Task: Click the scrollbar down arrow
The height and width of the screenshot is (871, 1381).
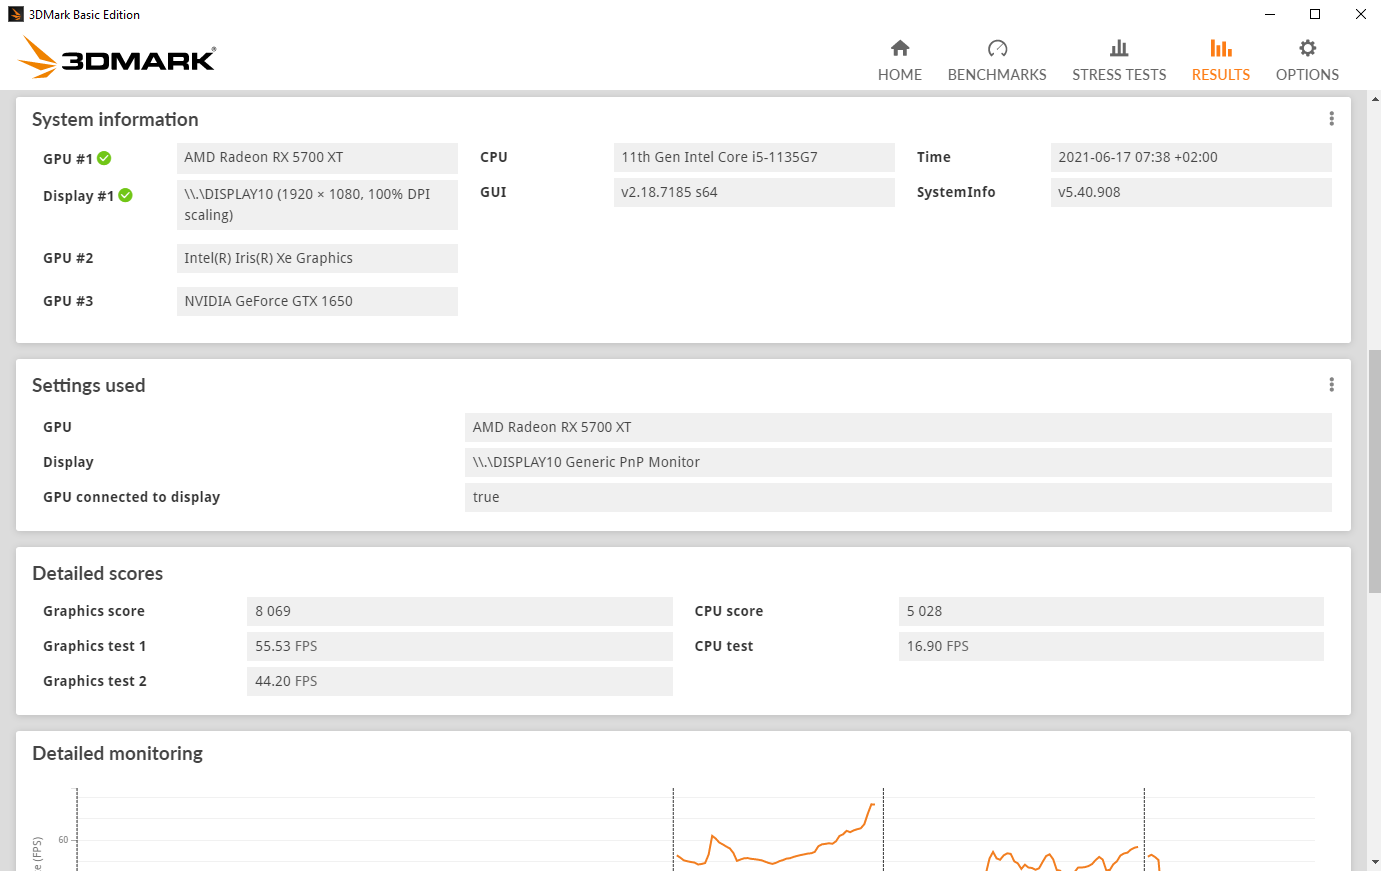Action: click(1375, 862)
